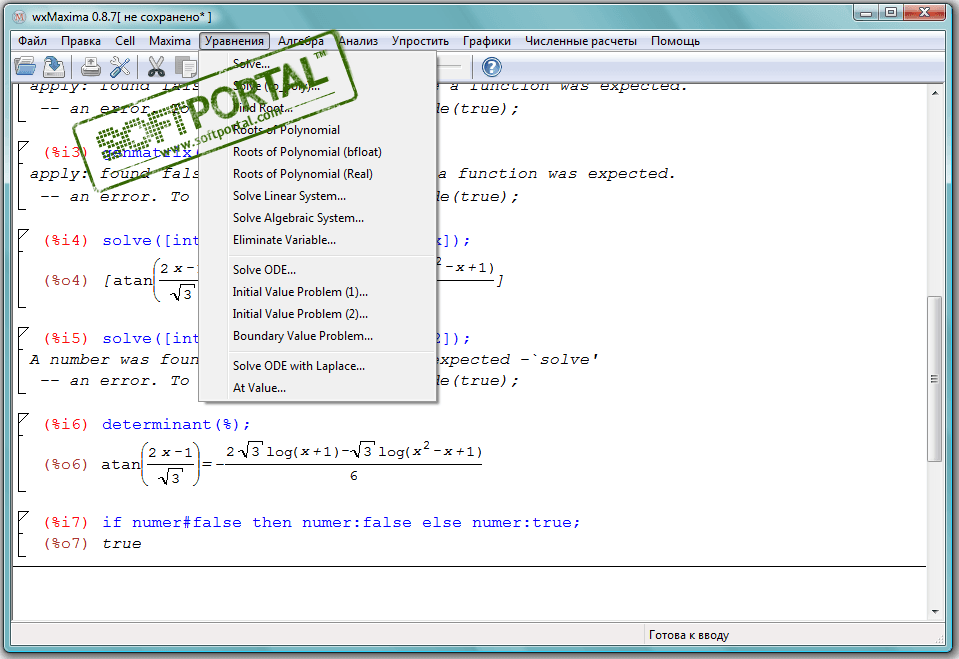Click the Готова к вводу status text
The width and height of the screenshot is (959, 659).
(689, 635)
